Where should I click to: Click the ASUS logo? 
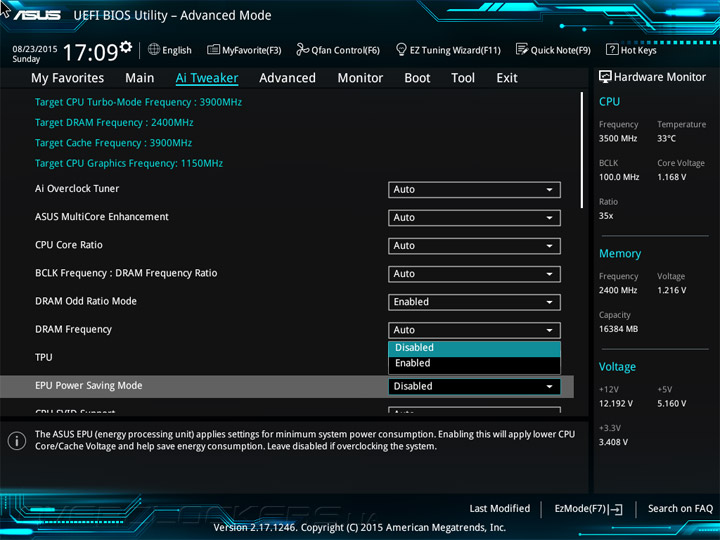point(37,15)
